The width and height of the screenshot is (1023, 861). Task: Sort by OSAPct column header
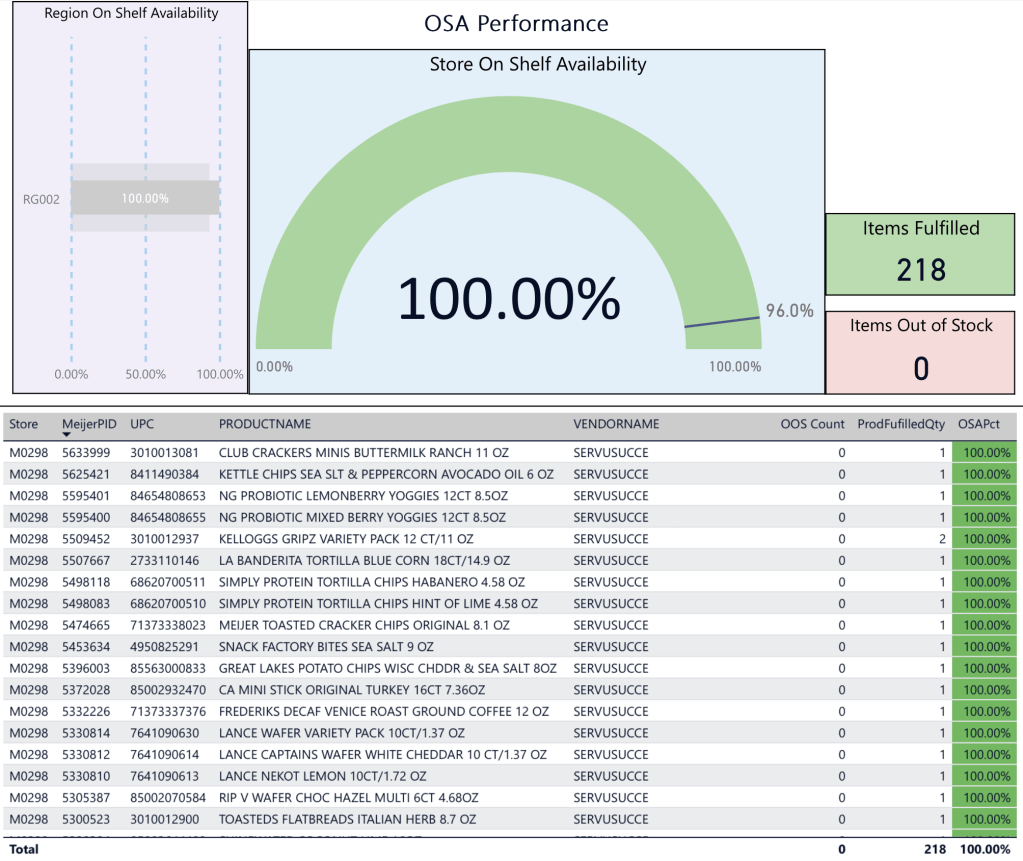click(978, 424)
